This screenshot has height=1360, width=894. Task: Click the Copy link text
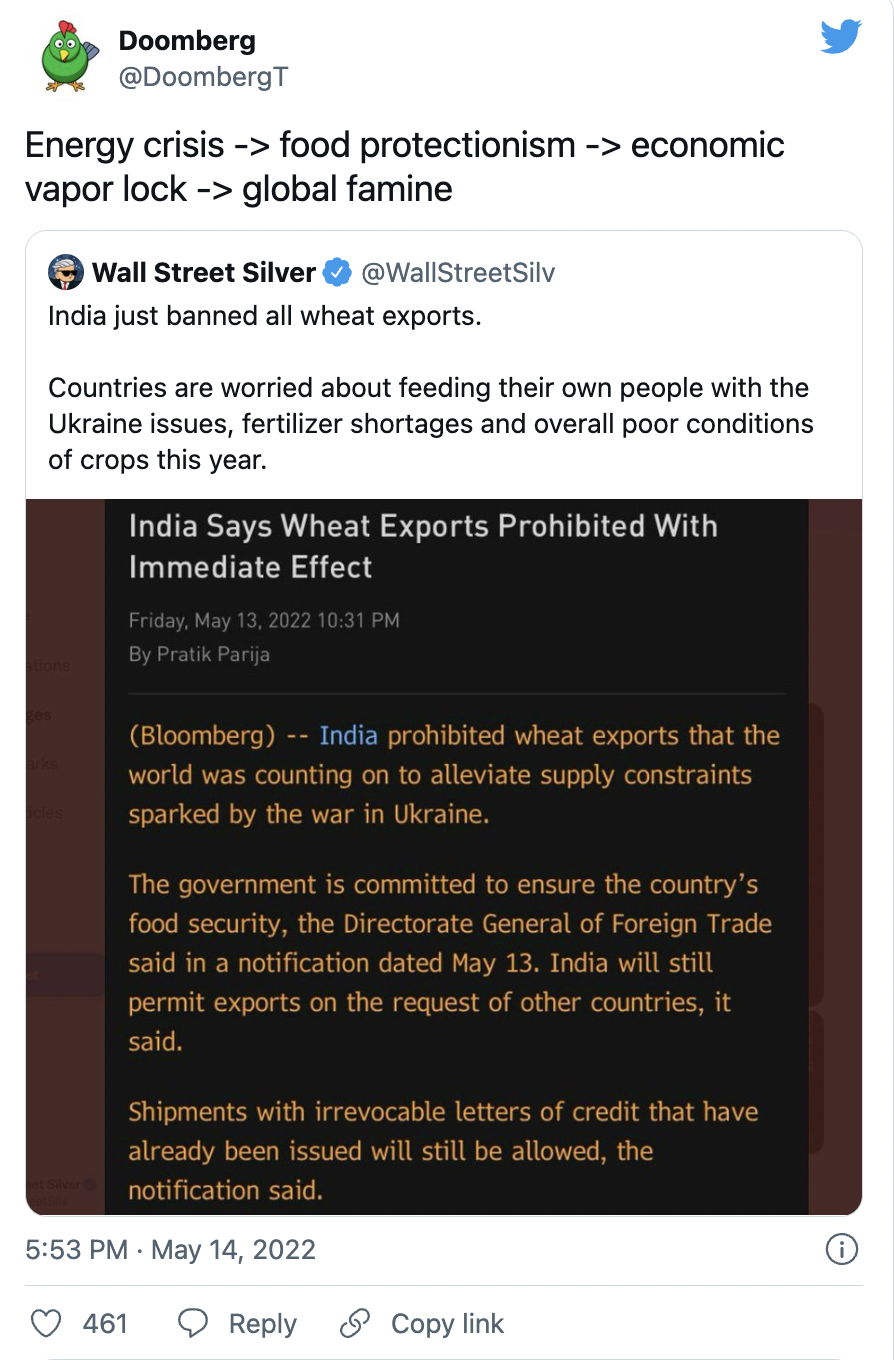coord(447,1324)
